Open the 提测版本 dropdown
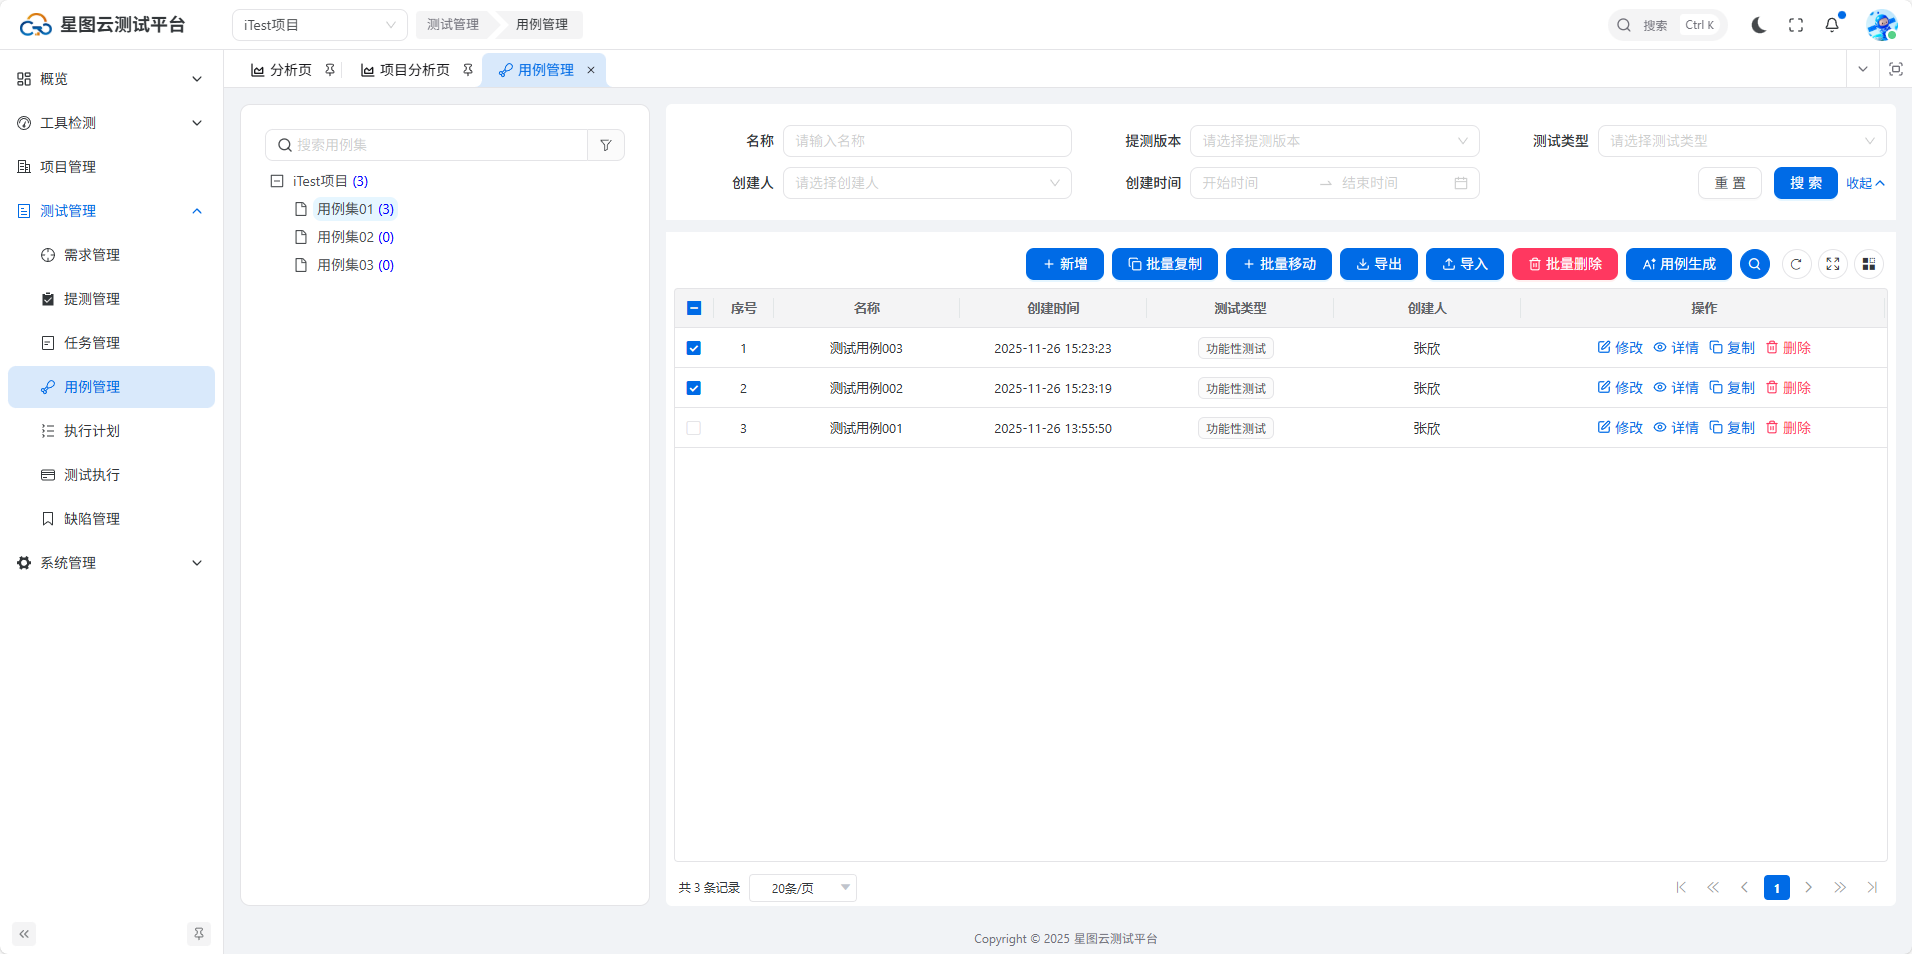This screenshot has height=954, width=1912. 1334,141
